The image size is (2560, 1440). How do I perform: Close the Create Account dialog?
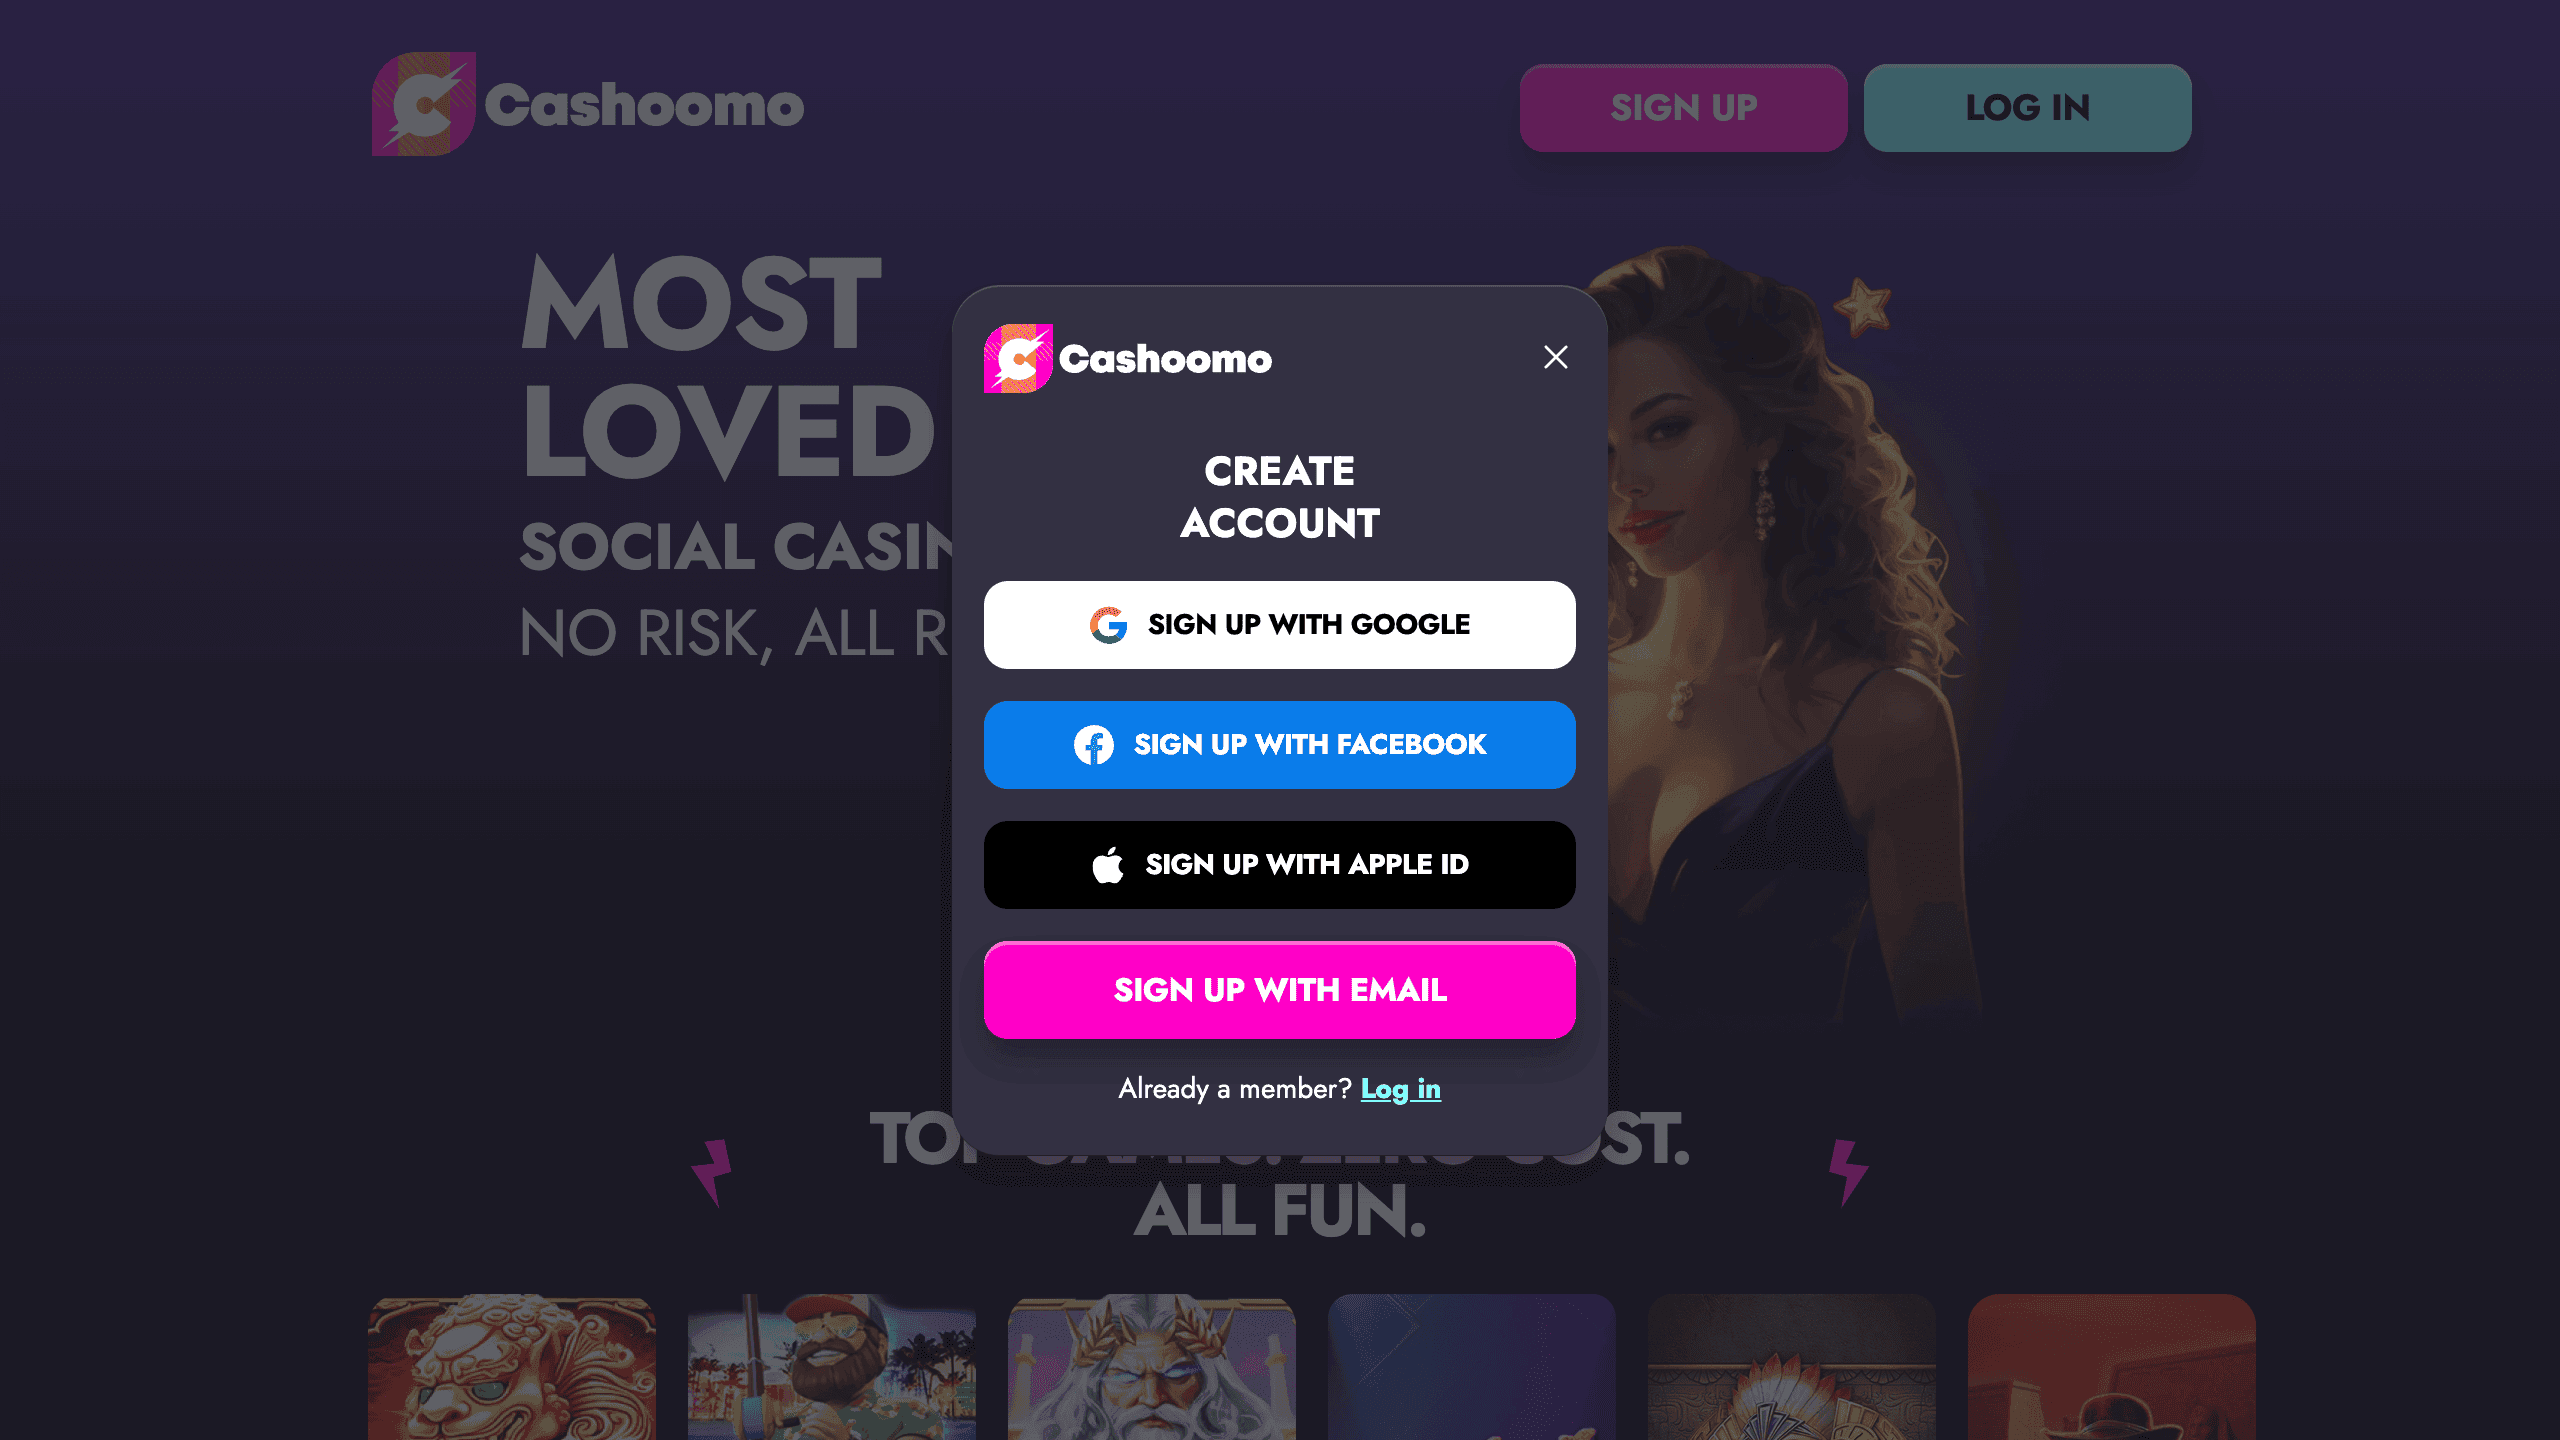point(1555,357)
